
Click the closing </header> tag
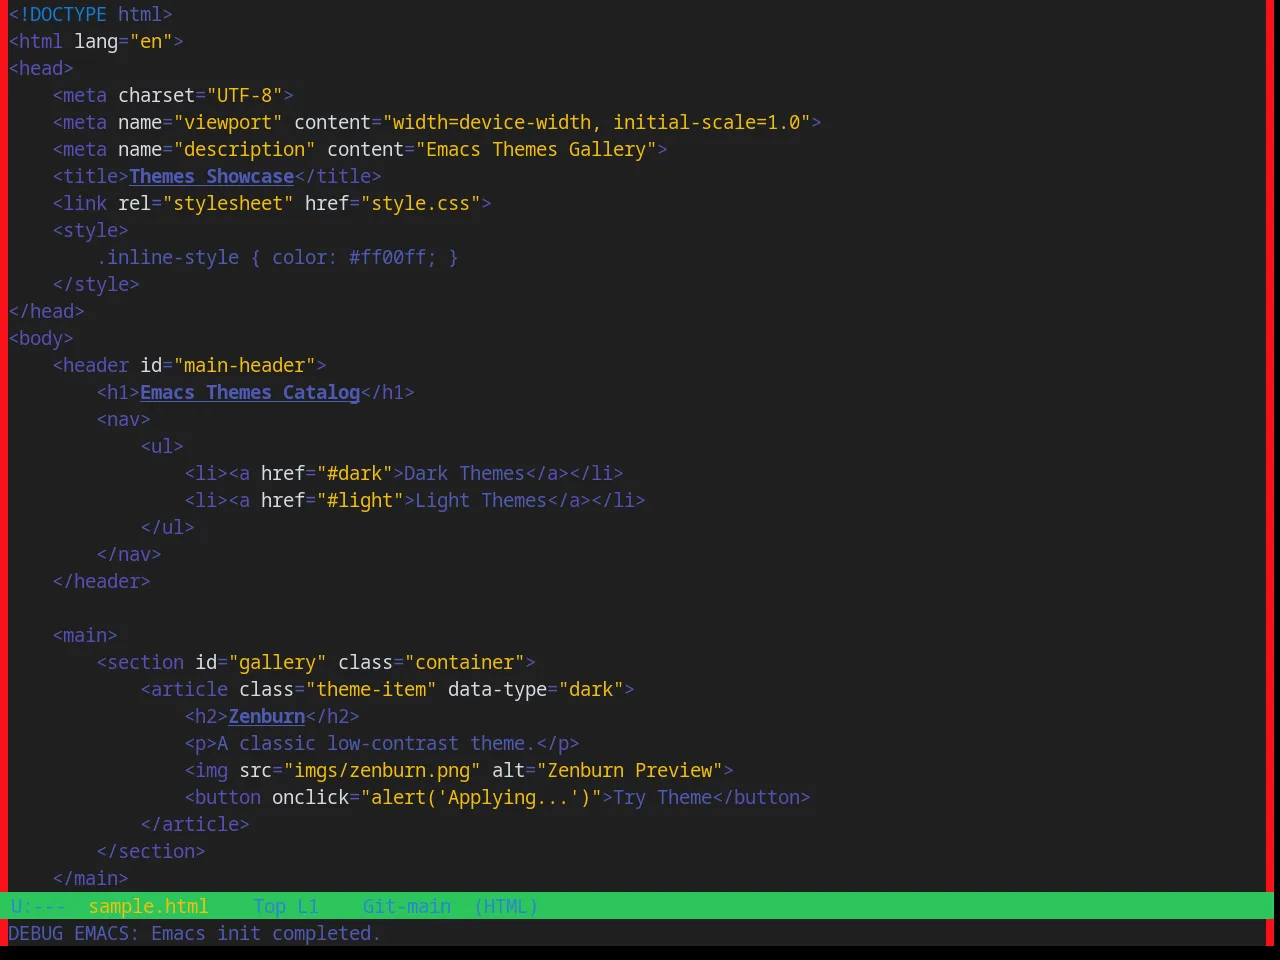point(101,581)
